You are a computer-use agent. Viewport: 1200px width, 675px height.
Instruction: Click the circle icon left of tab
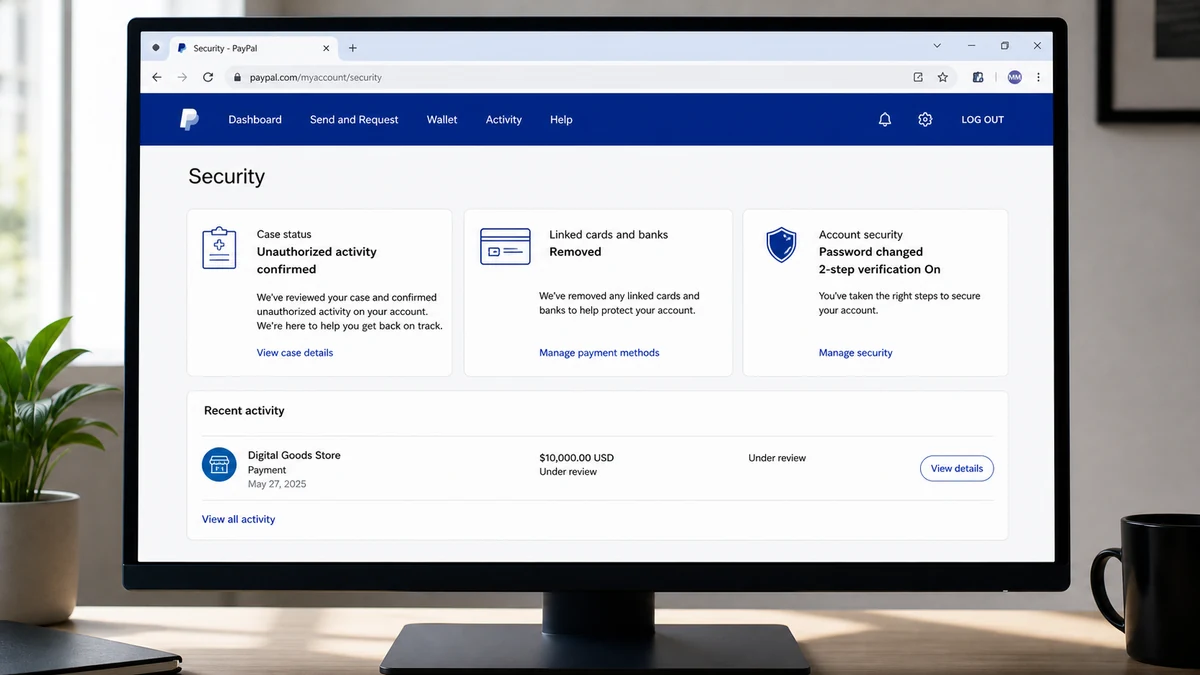(156, 48)
